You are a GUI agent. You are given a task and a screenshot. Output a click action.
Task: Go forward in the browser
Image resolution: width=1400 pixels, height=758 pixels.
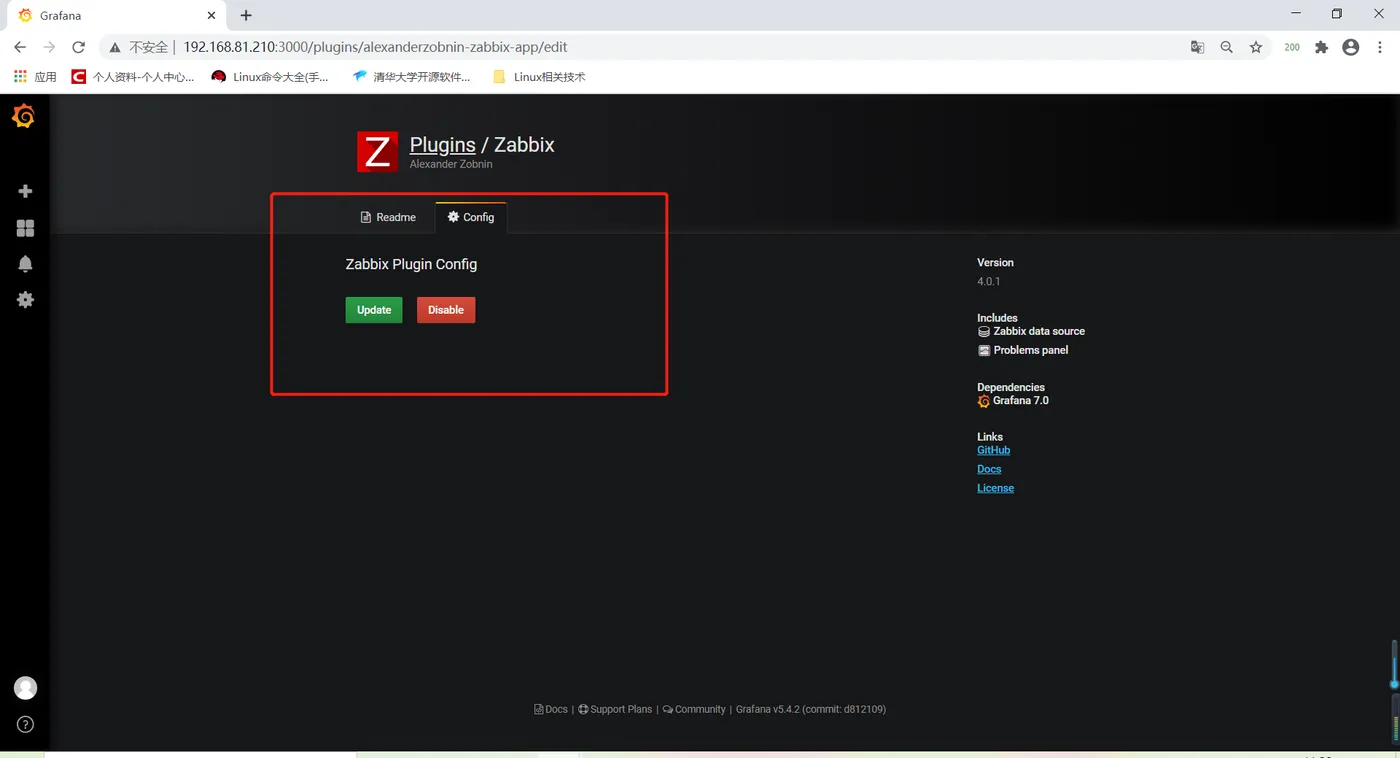tap(49, 47)
